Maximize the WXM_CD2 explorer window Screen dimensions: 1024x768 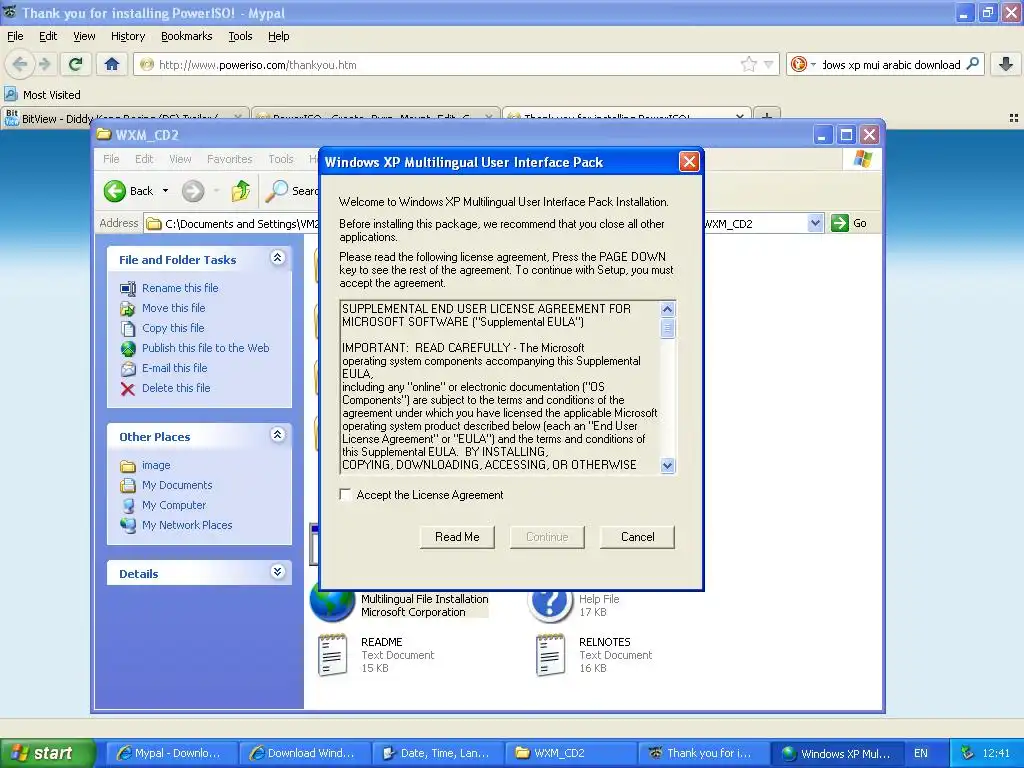[846, 135]
